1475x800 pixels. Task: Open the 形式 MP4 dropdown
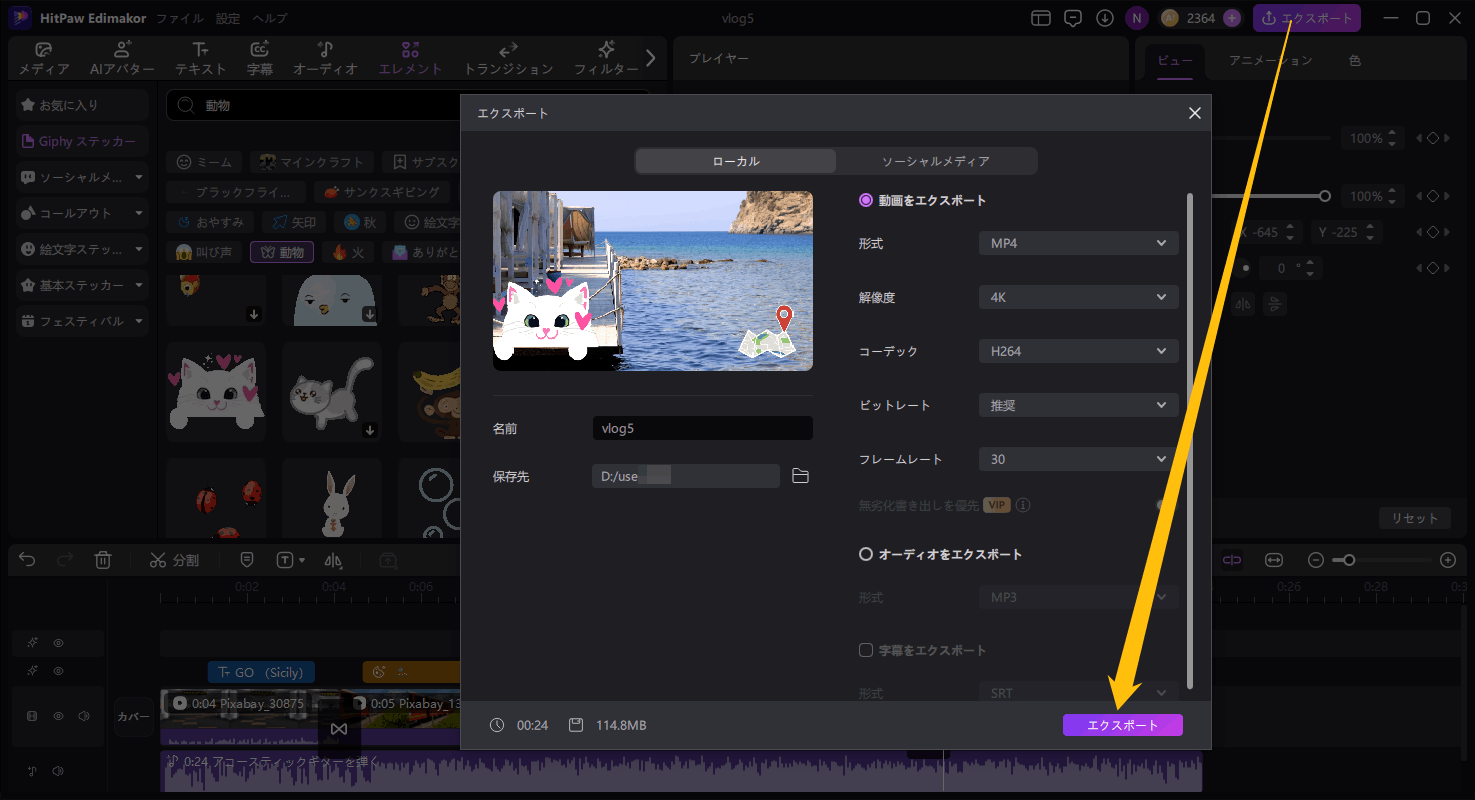1078,242
